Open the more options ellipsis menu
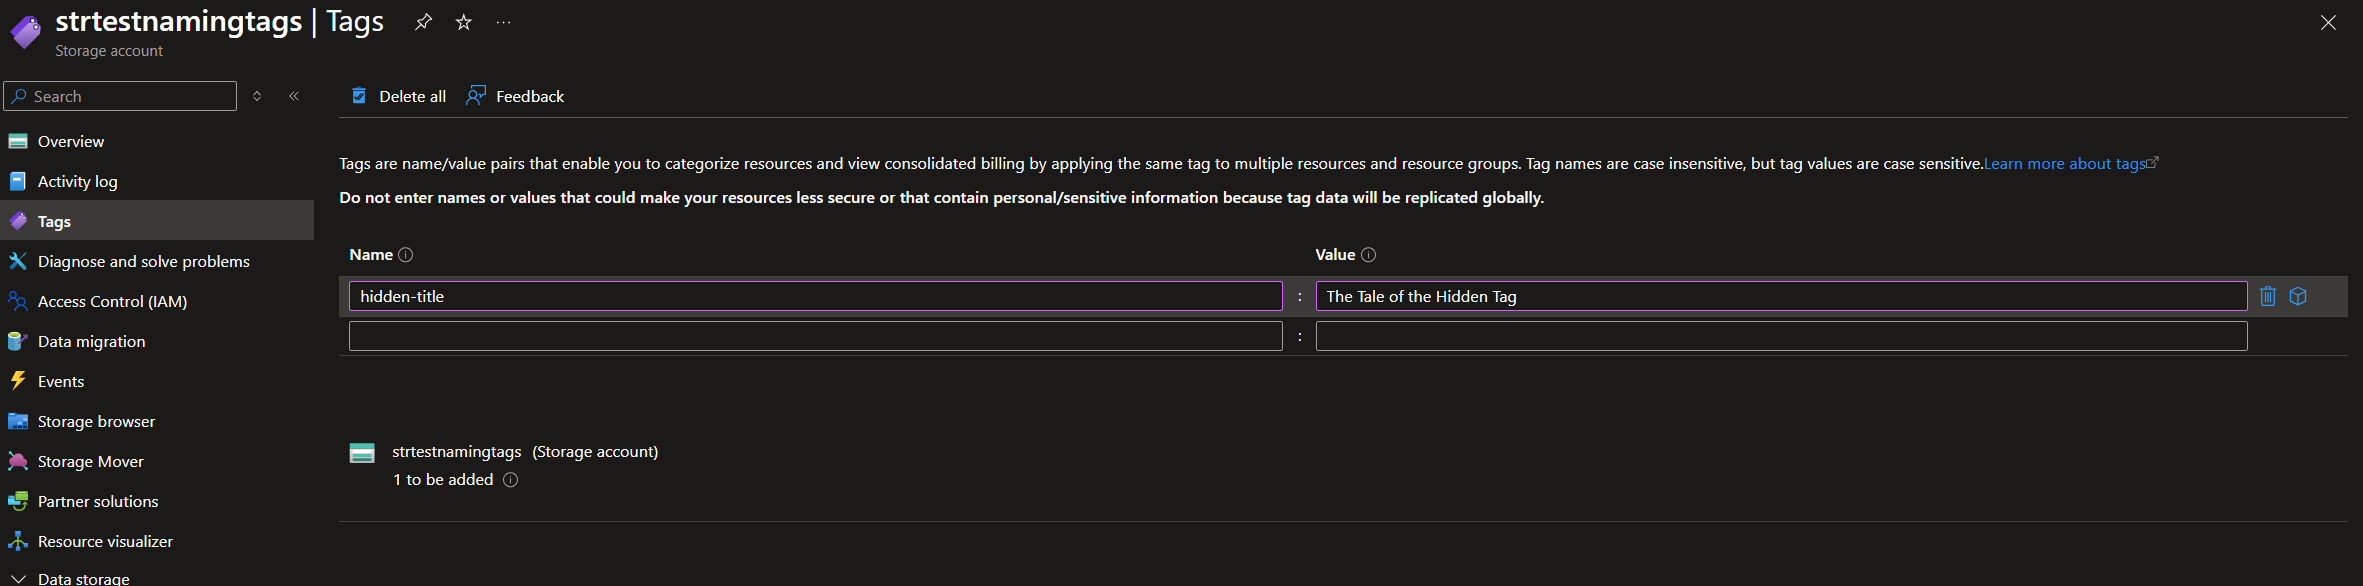Image resolution: width=2363 pixels, height=586 pixels. click(503, 22)
